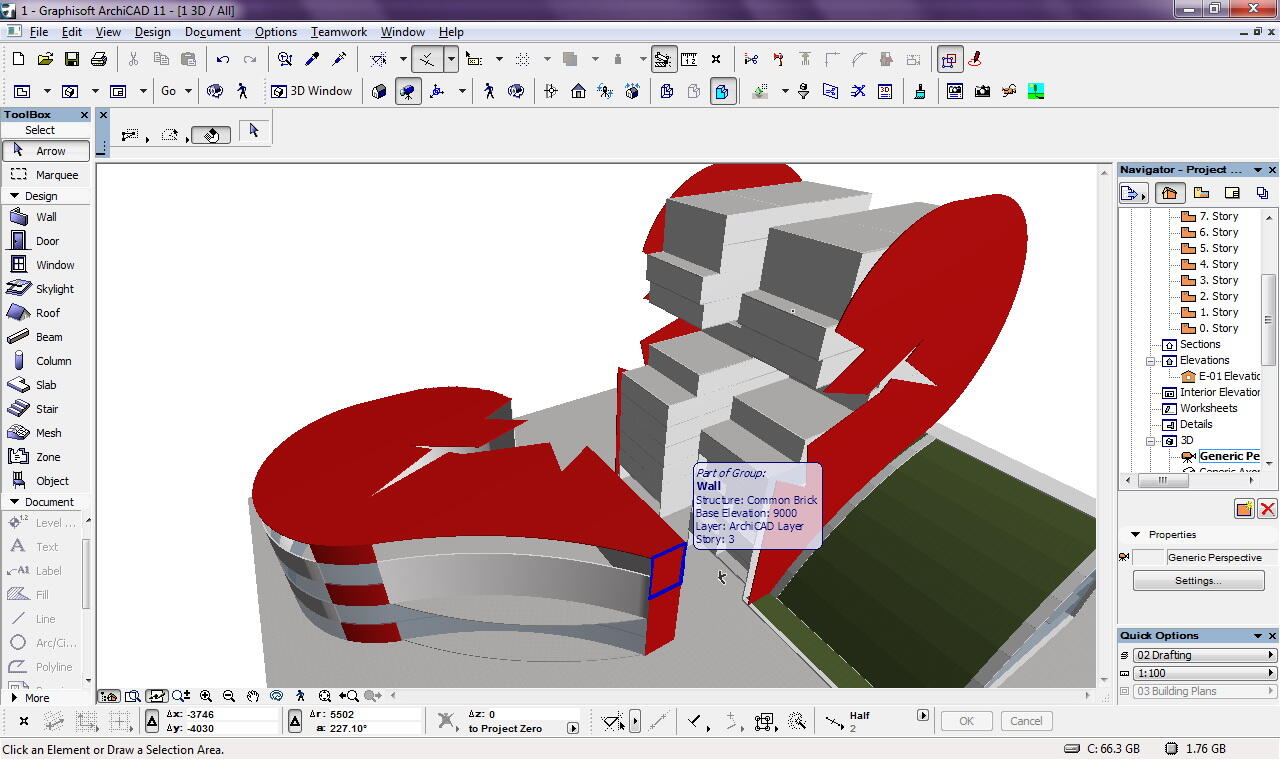Screen dimensions: 1280x760
Task: Click the New document icon
Action: pyautogui.click(x=19, y=59)
